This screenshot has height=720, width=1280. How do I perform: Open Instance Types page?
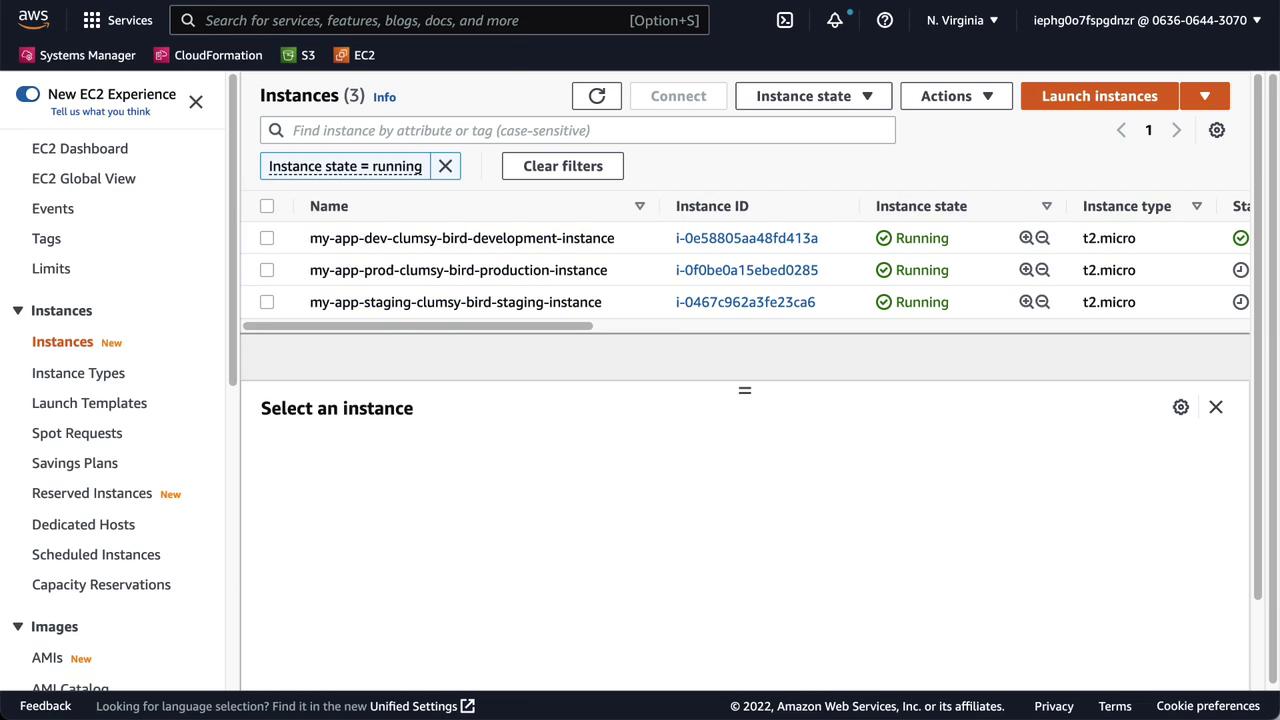[78, 373]
